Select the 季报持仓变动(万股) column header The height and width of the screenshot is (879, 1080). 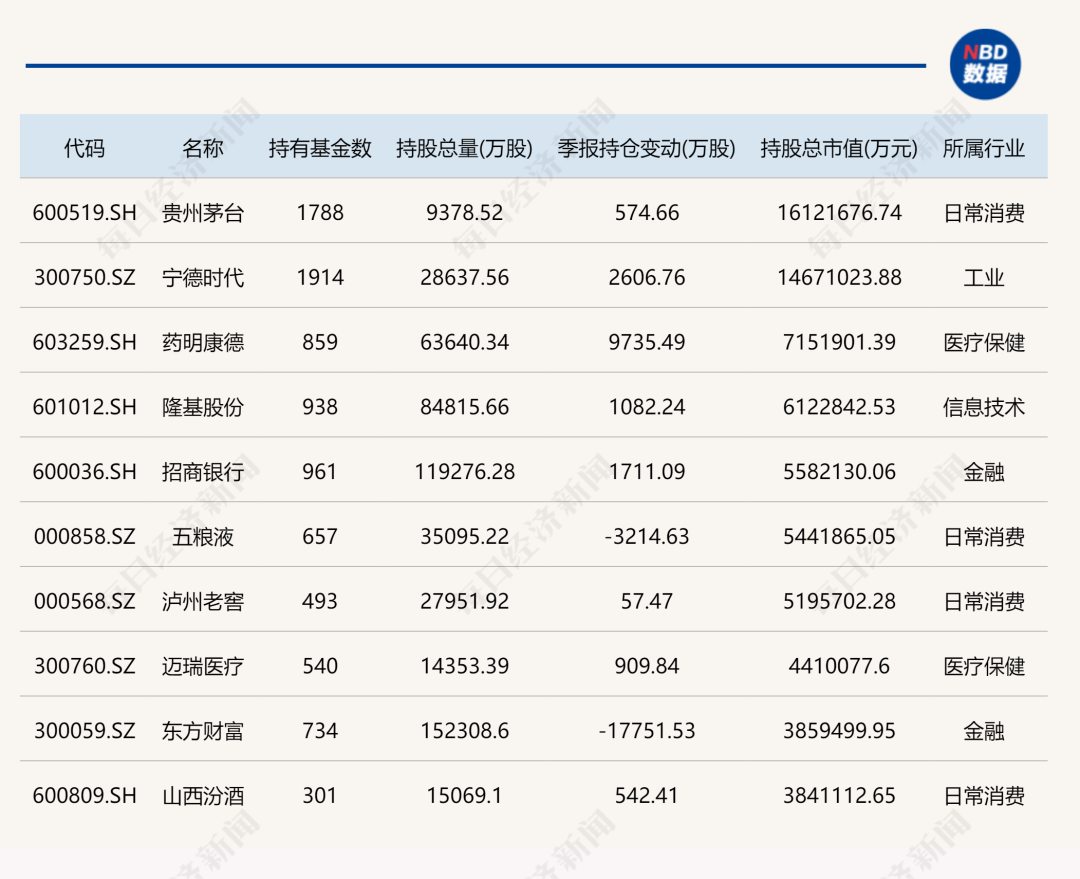(x=646, y=148)
